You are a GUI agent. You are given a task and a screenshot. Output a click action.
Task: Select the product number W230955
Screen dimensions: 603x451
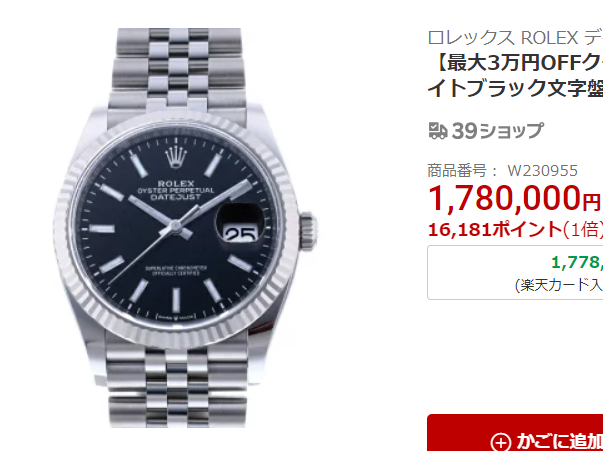point(542,170)
